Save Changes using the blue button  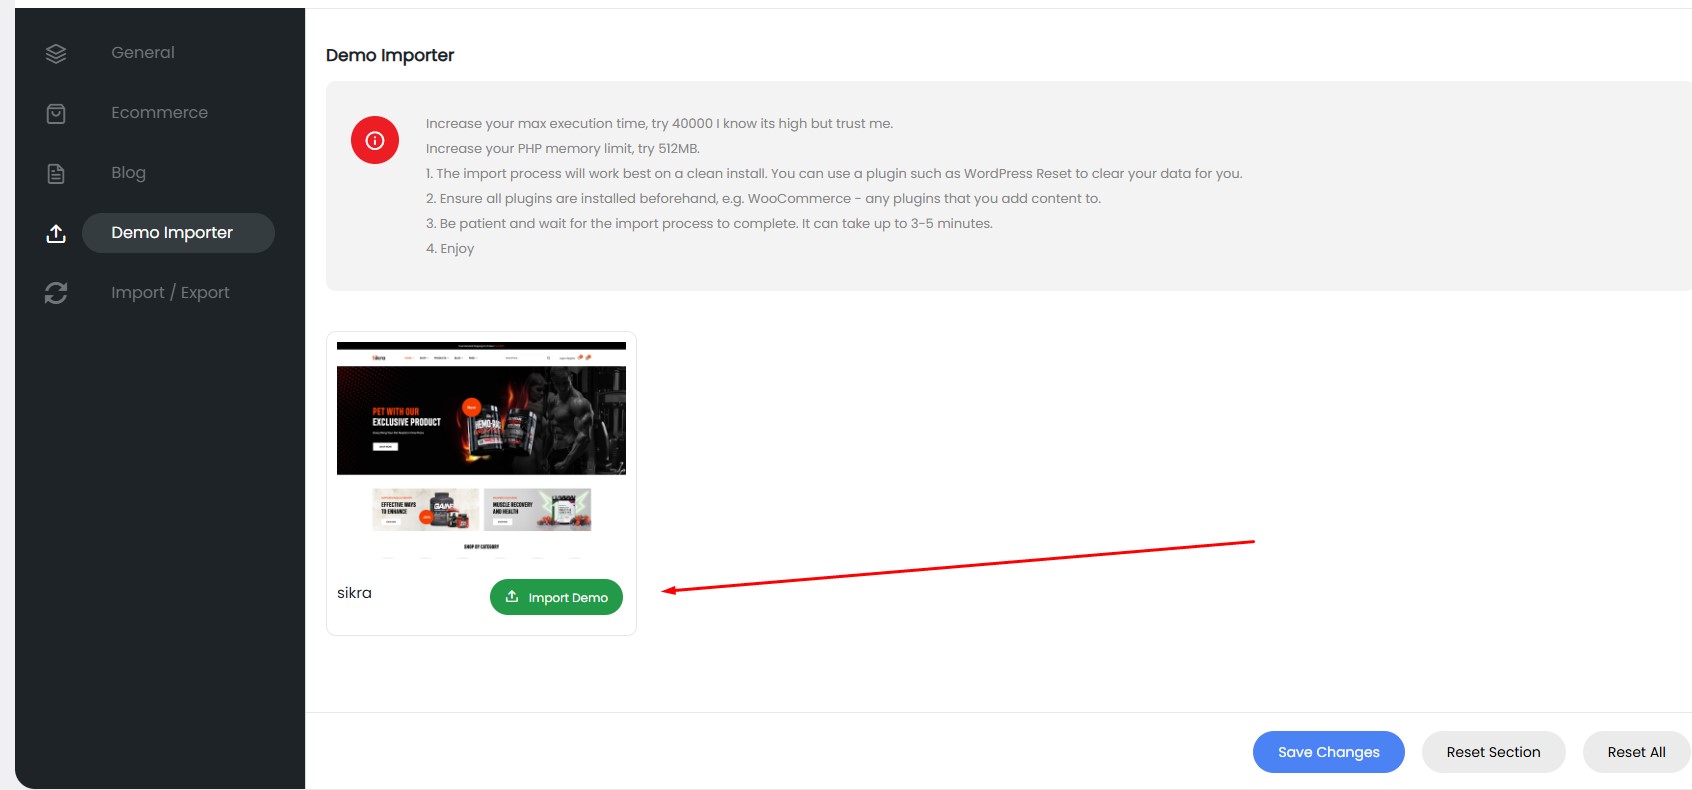coord(1328,752)
